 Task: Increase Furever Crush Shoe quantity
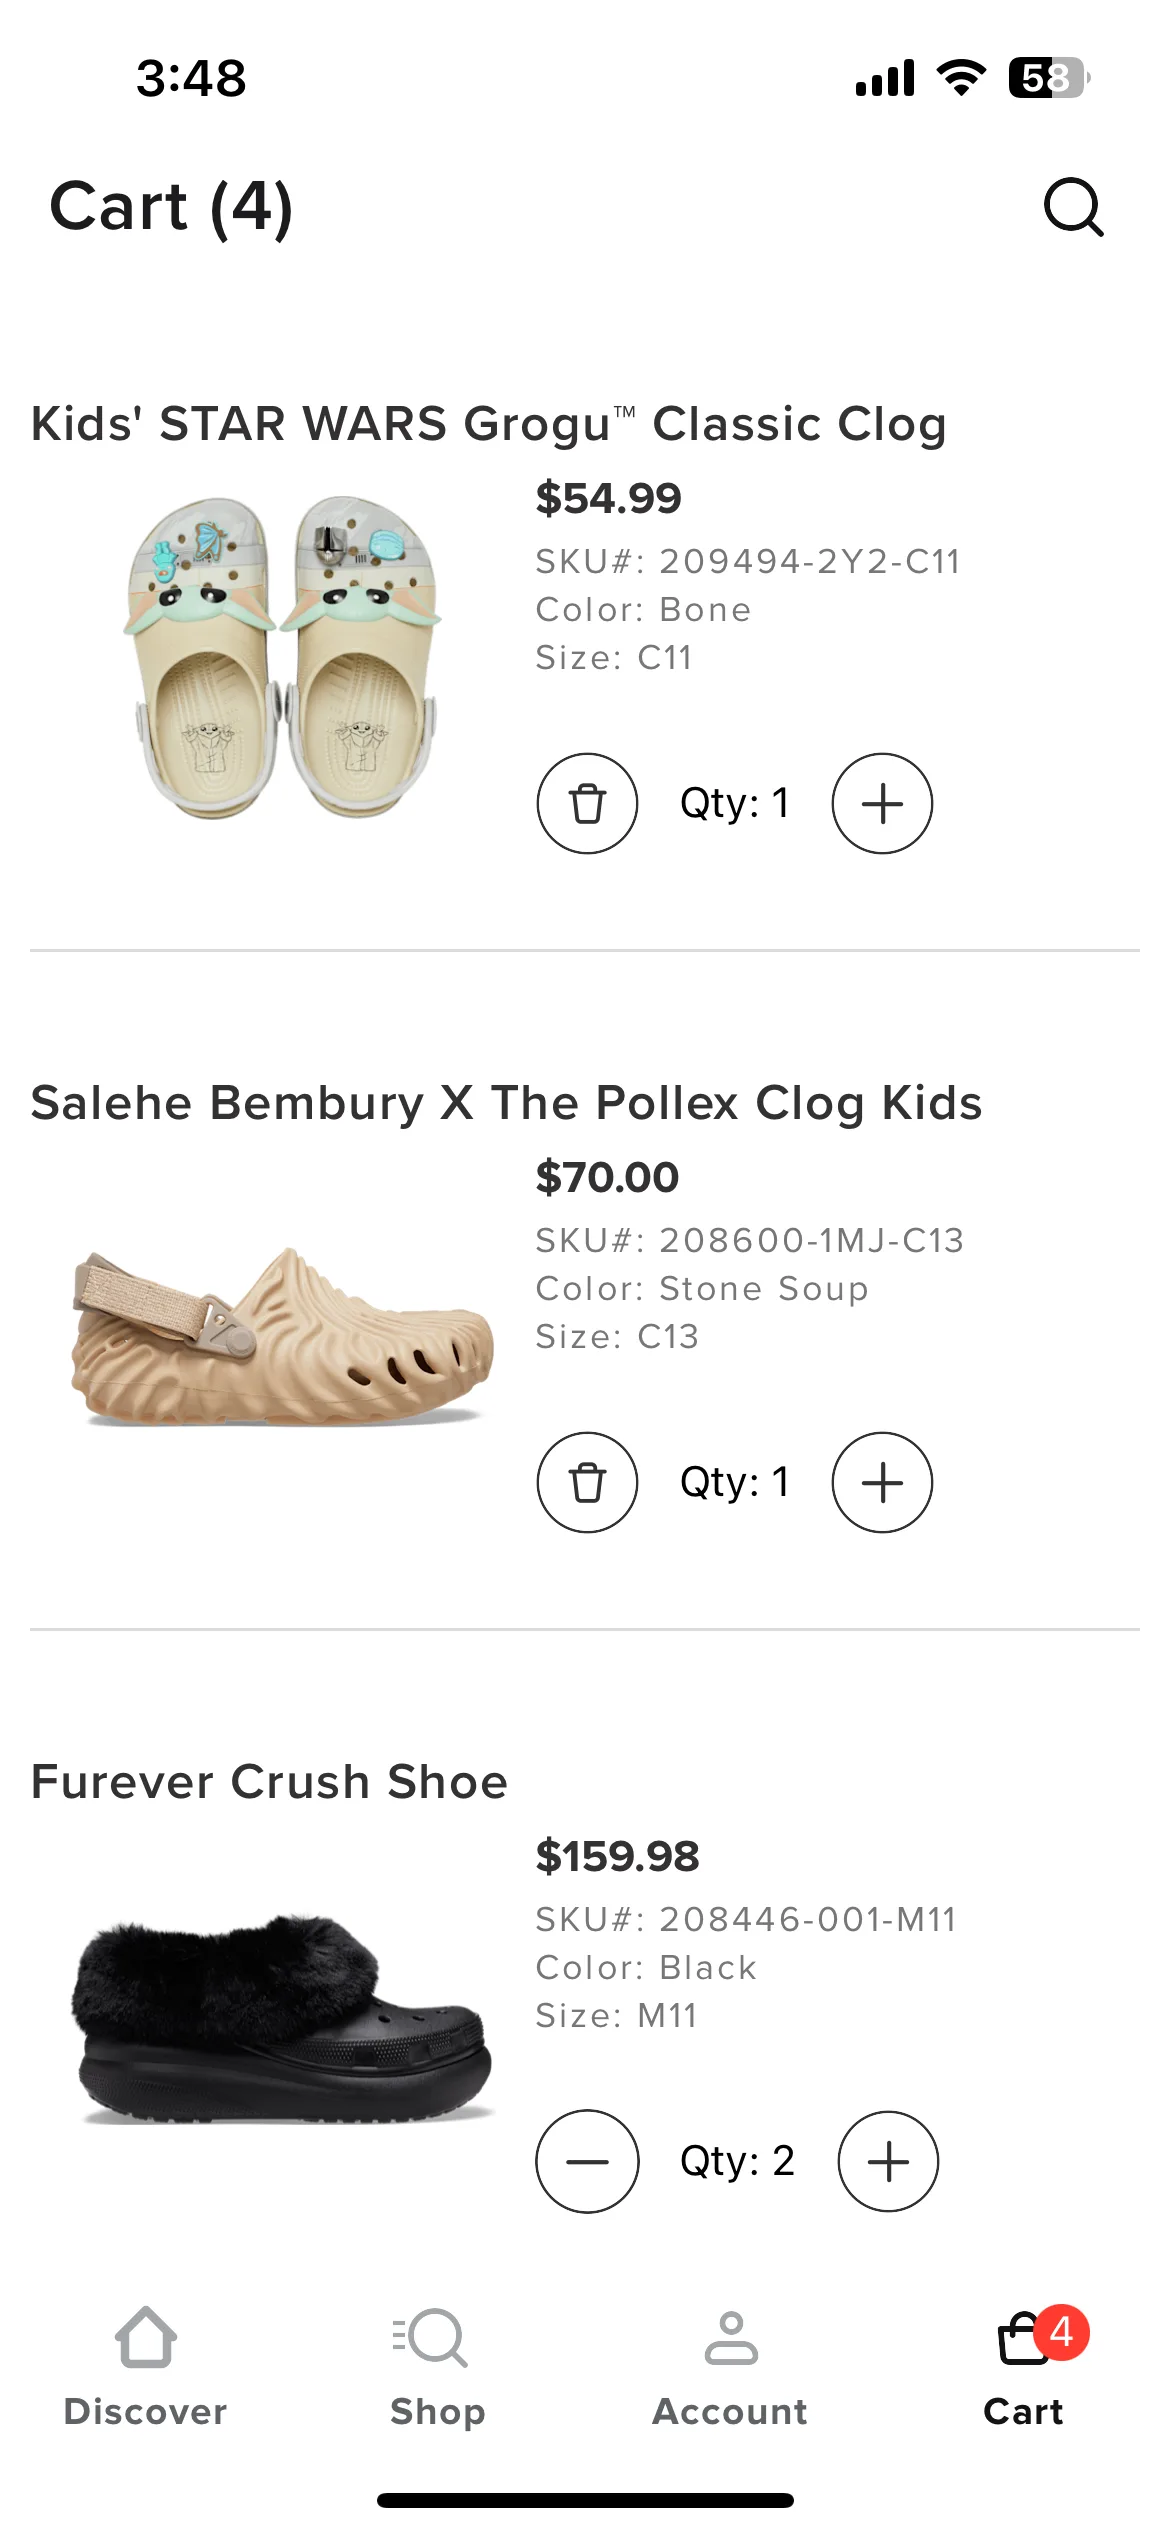888,2161
